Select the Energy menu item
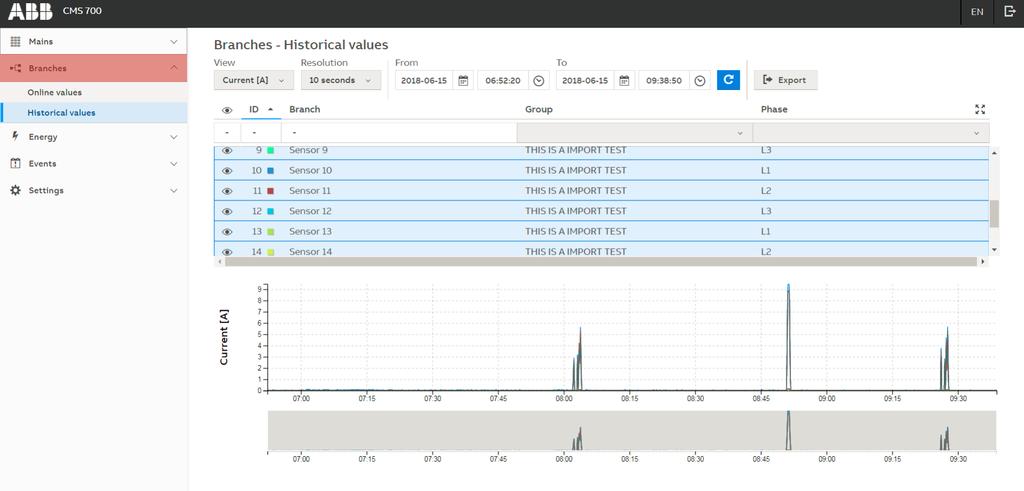 (93, 137)
